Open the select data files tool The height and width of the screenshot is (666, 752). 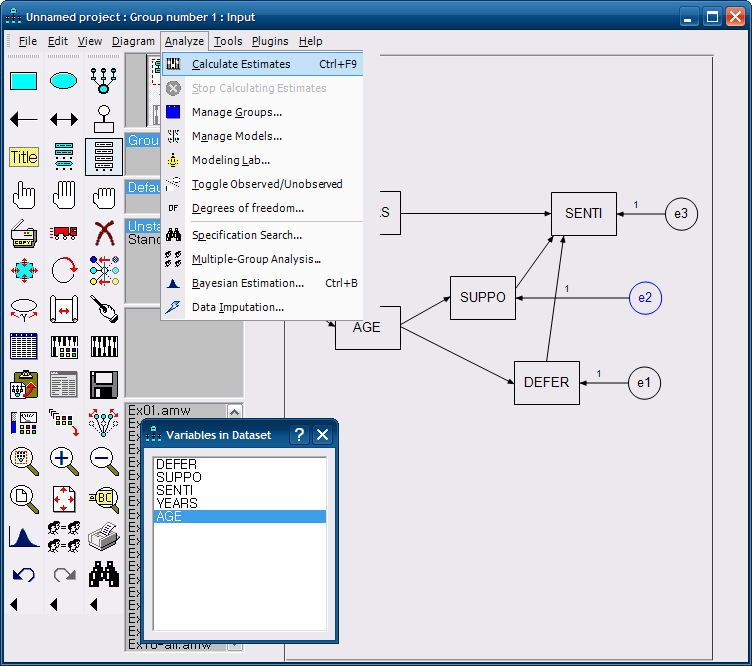pos(24,347)
